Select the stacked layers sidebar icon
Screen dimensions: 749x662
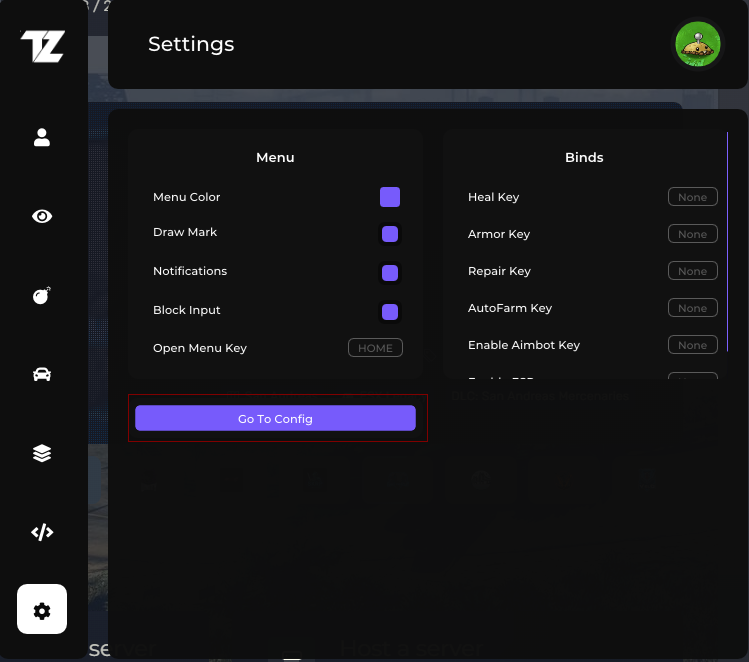click(42, 453)
